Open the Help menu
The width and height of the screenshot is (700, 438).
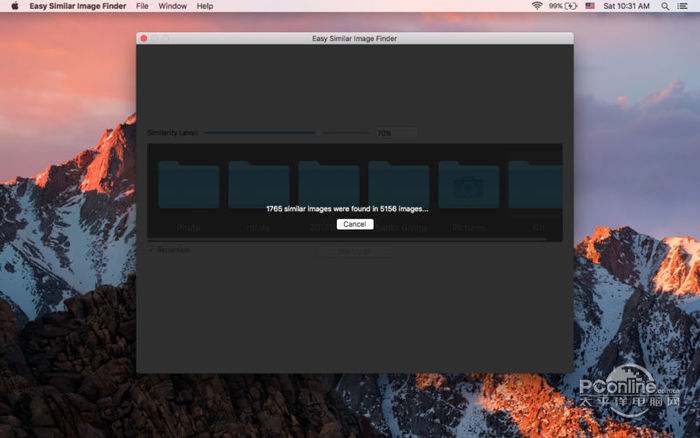coord(205,6)
